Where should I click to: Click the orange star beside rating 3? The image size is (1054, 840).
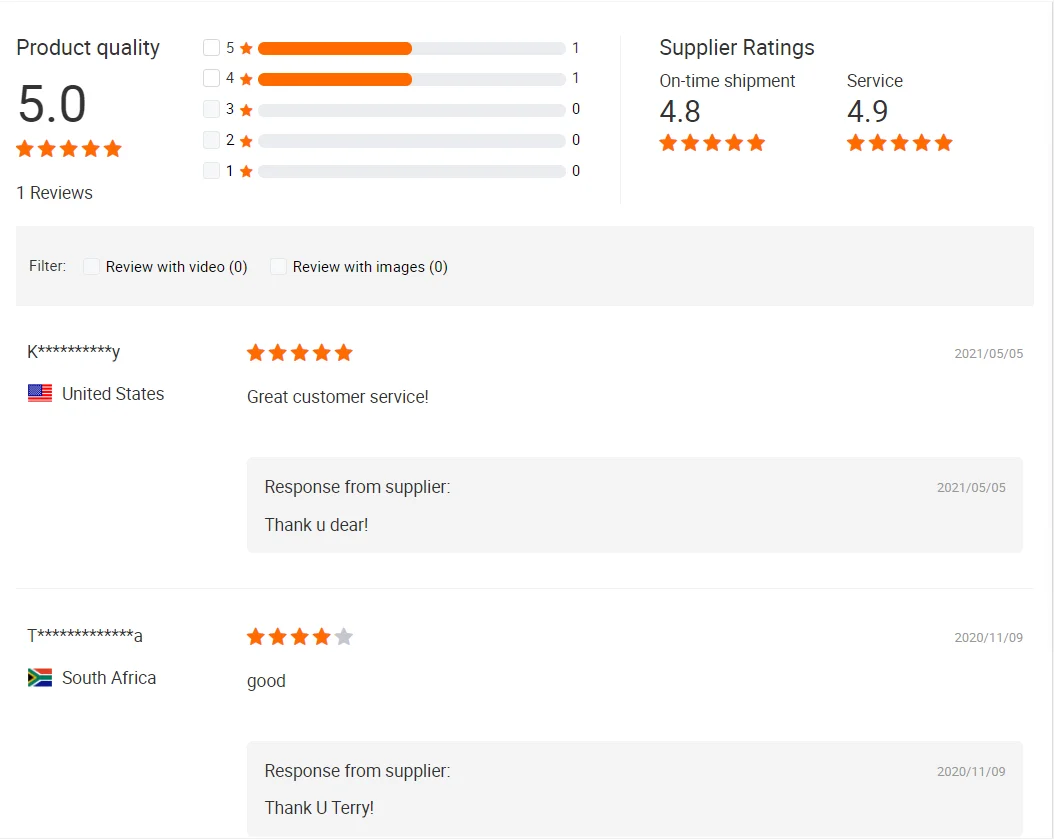coord(246,110)
